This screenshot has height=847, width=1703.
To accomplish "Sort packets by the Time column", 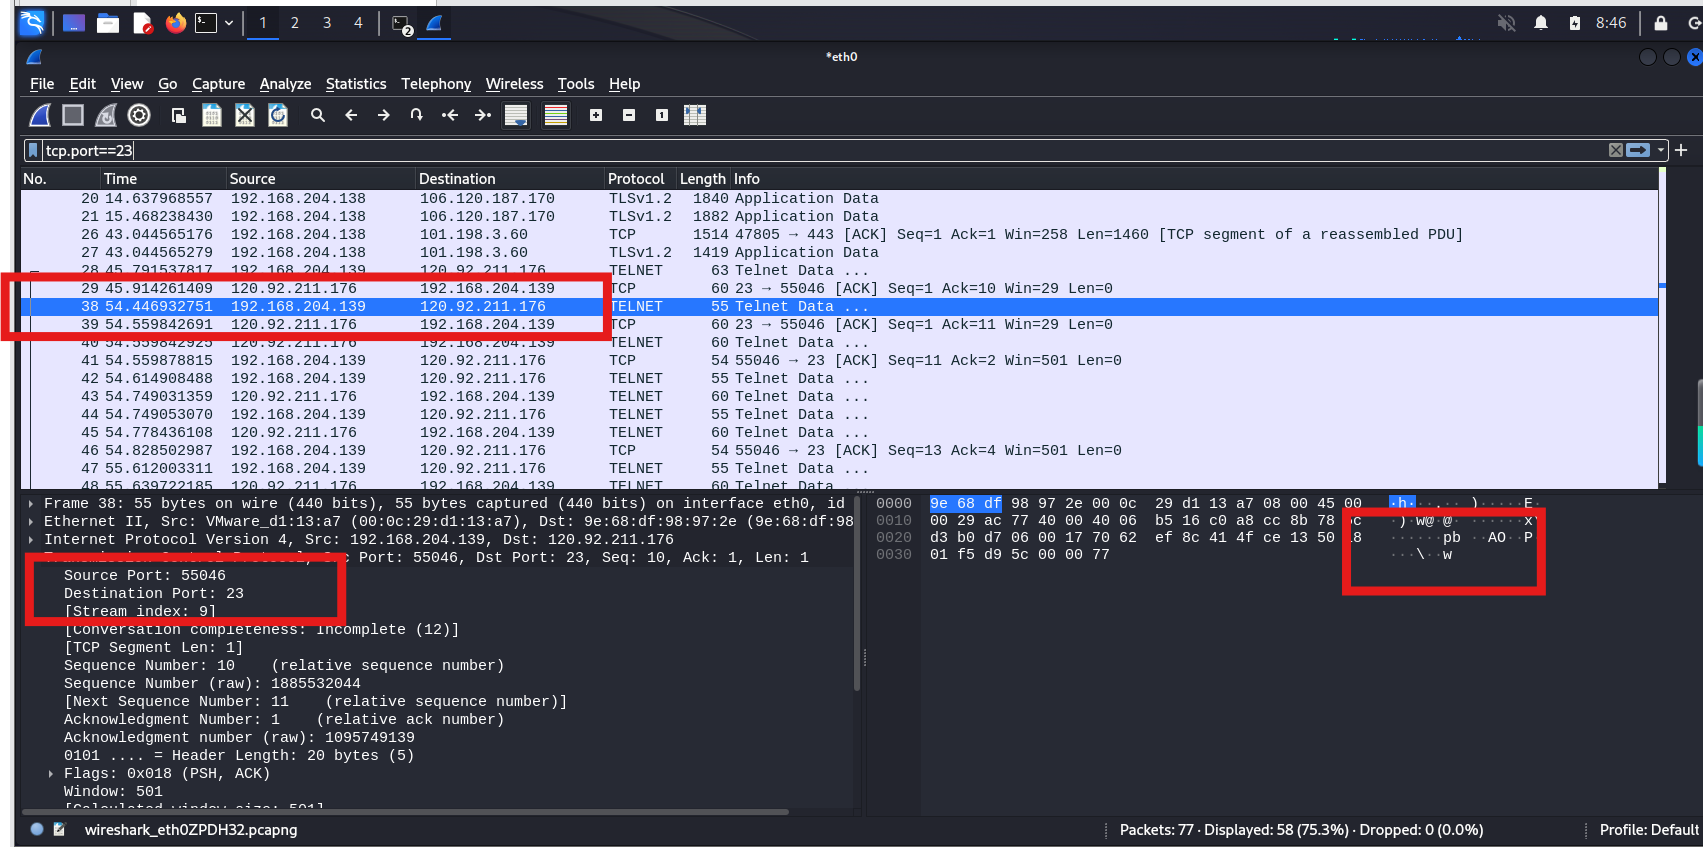I will pos(162,178).
